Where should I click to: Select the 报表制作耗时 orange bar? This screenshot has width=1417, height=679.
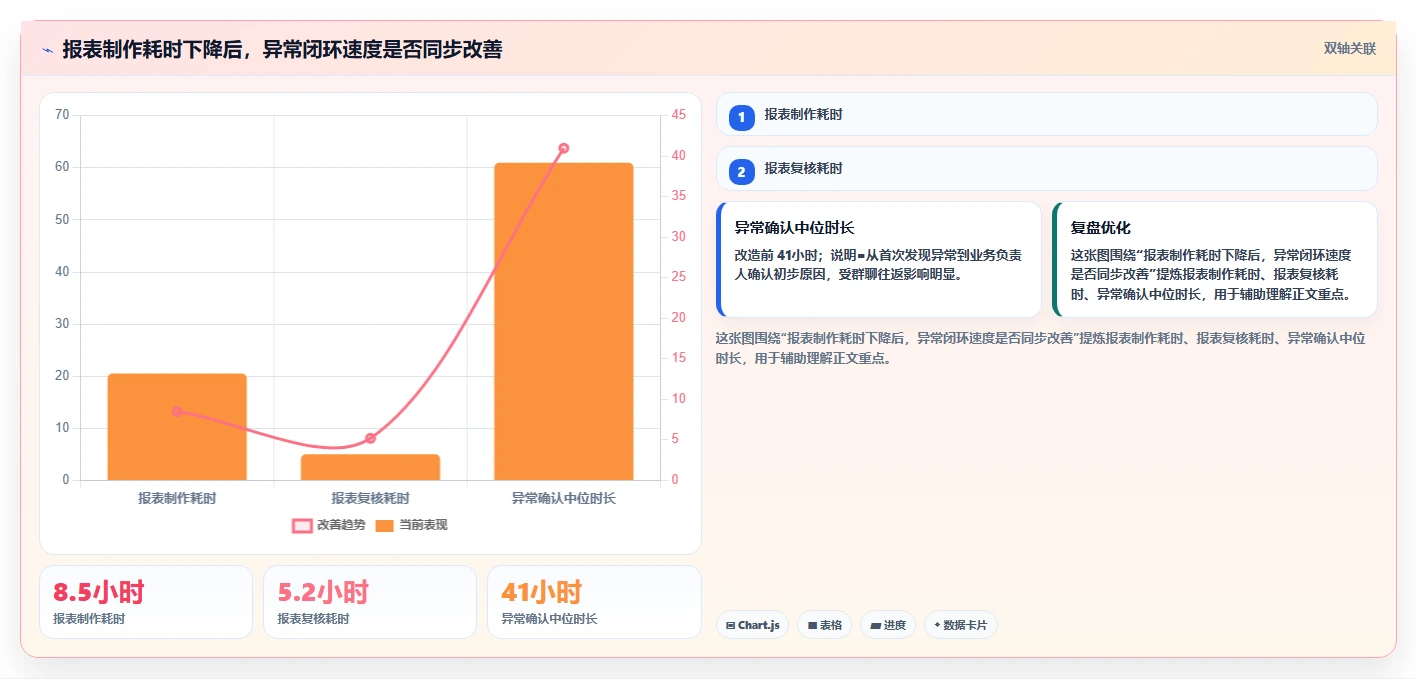pos(177,427)
